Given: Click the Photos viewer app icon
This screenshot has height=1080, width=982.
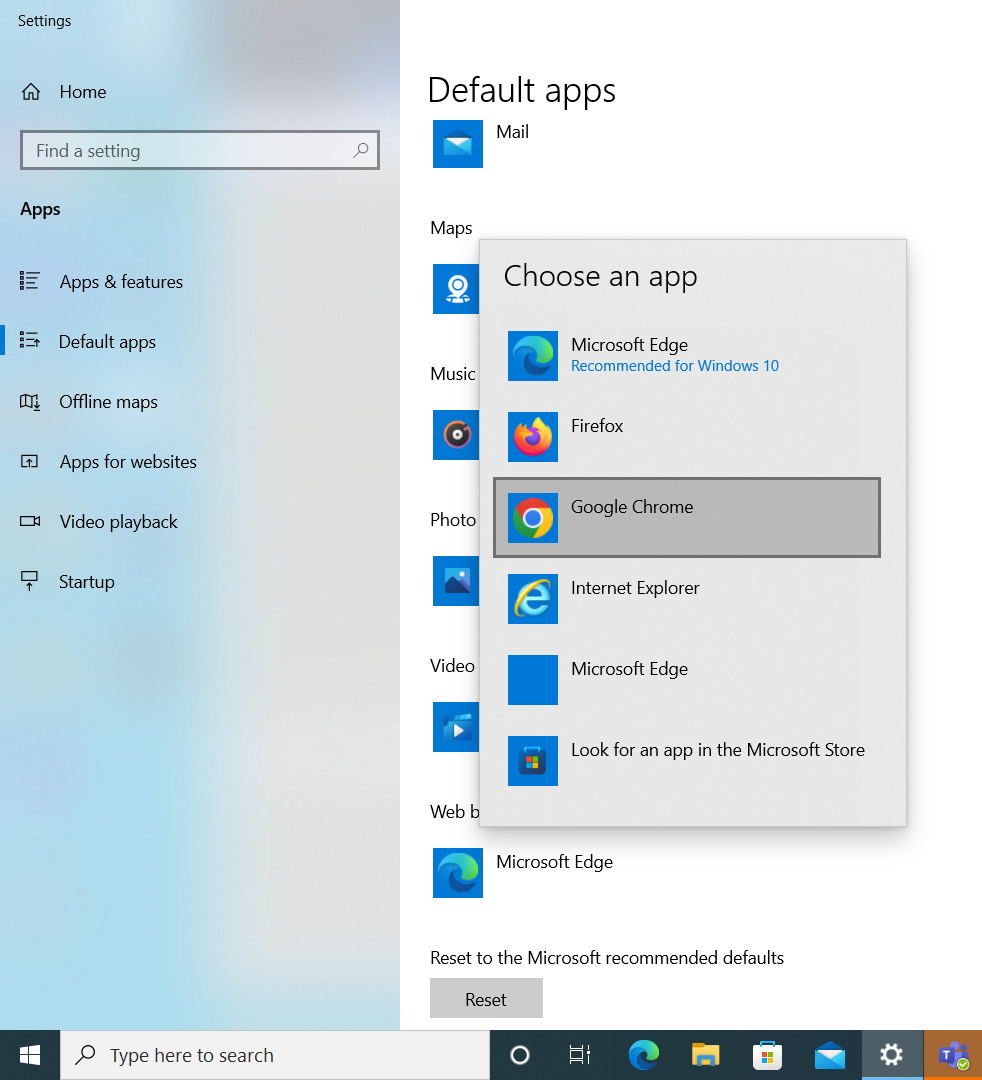Looking at the screenshot, I should click(456, 581).
